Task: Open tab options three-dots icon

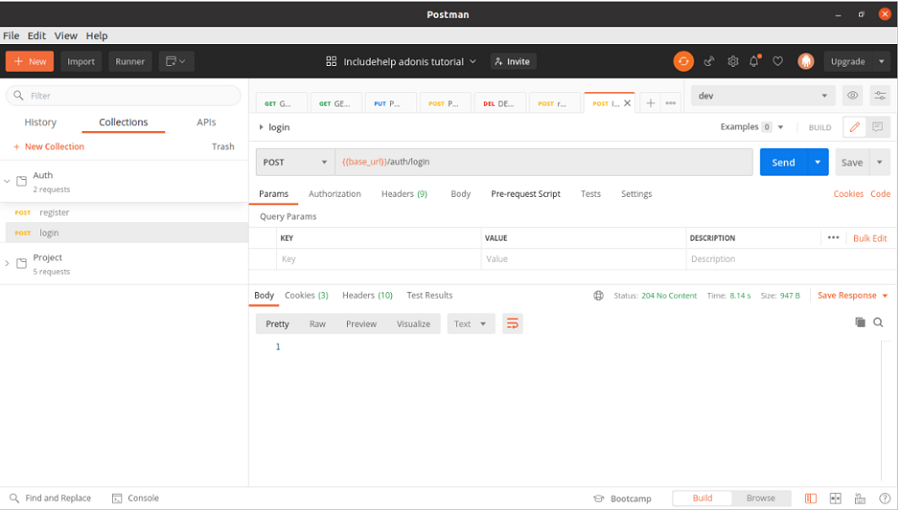Action: pos(670,103)
